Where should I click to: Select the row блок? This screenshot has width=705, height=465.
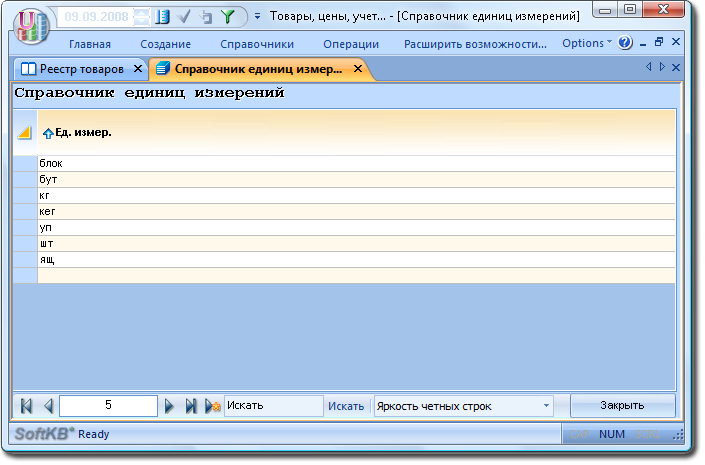pos(356,163)
